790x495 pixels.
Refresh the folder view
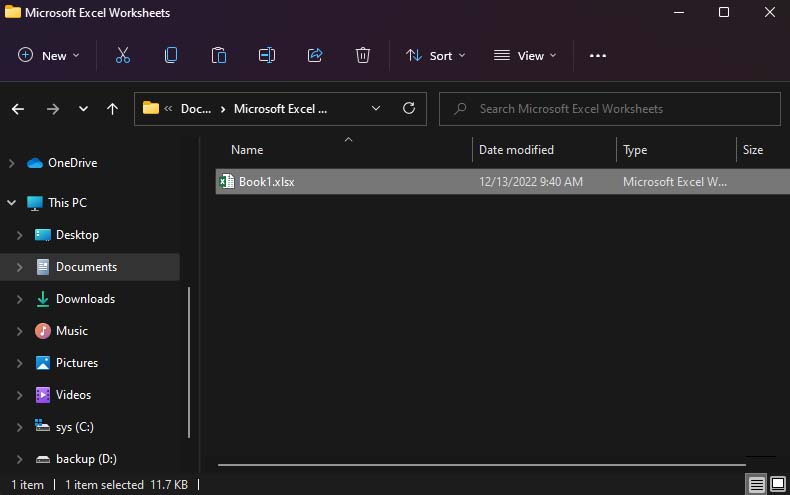409,108
